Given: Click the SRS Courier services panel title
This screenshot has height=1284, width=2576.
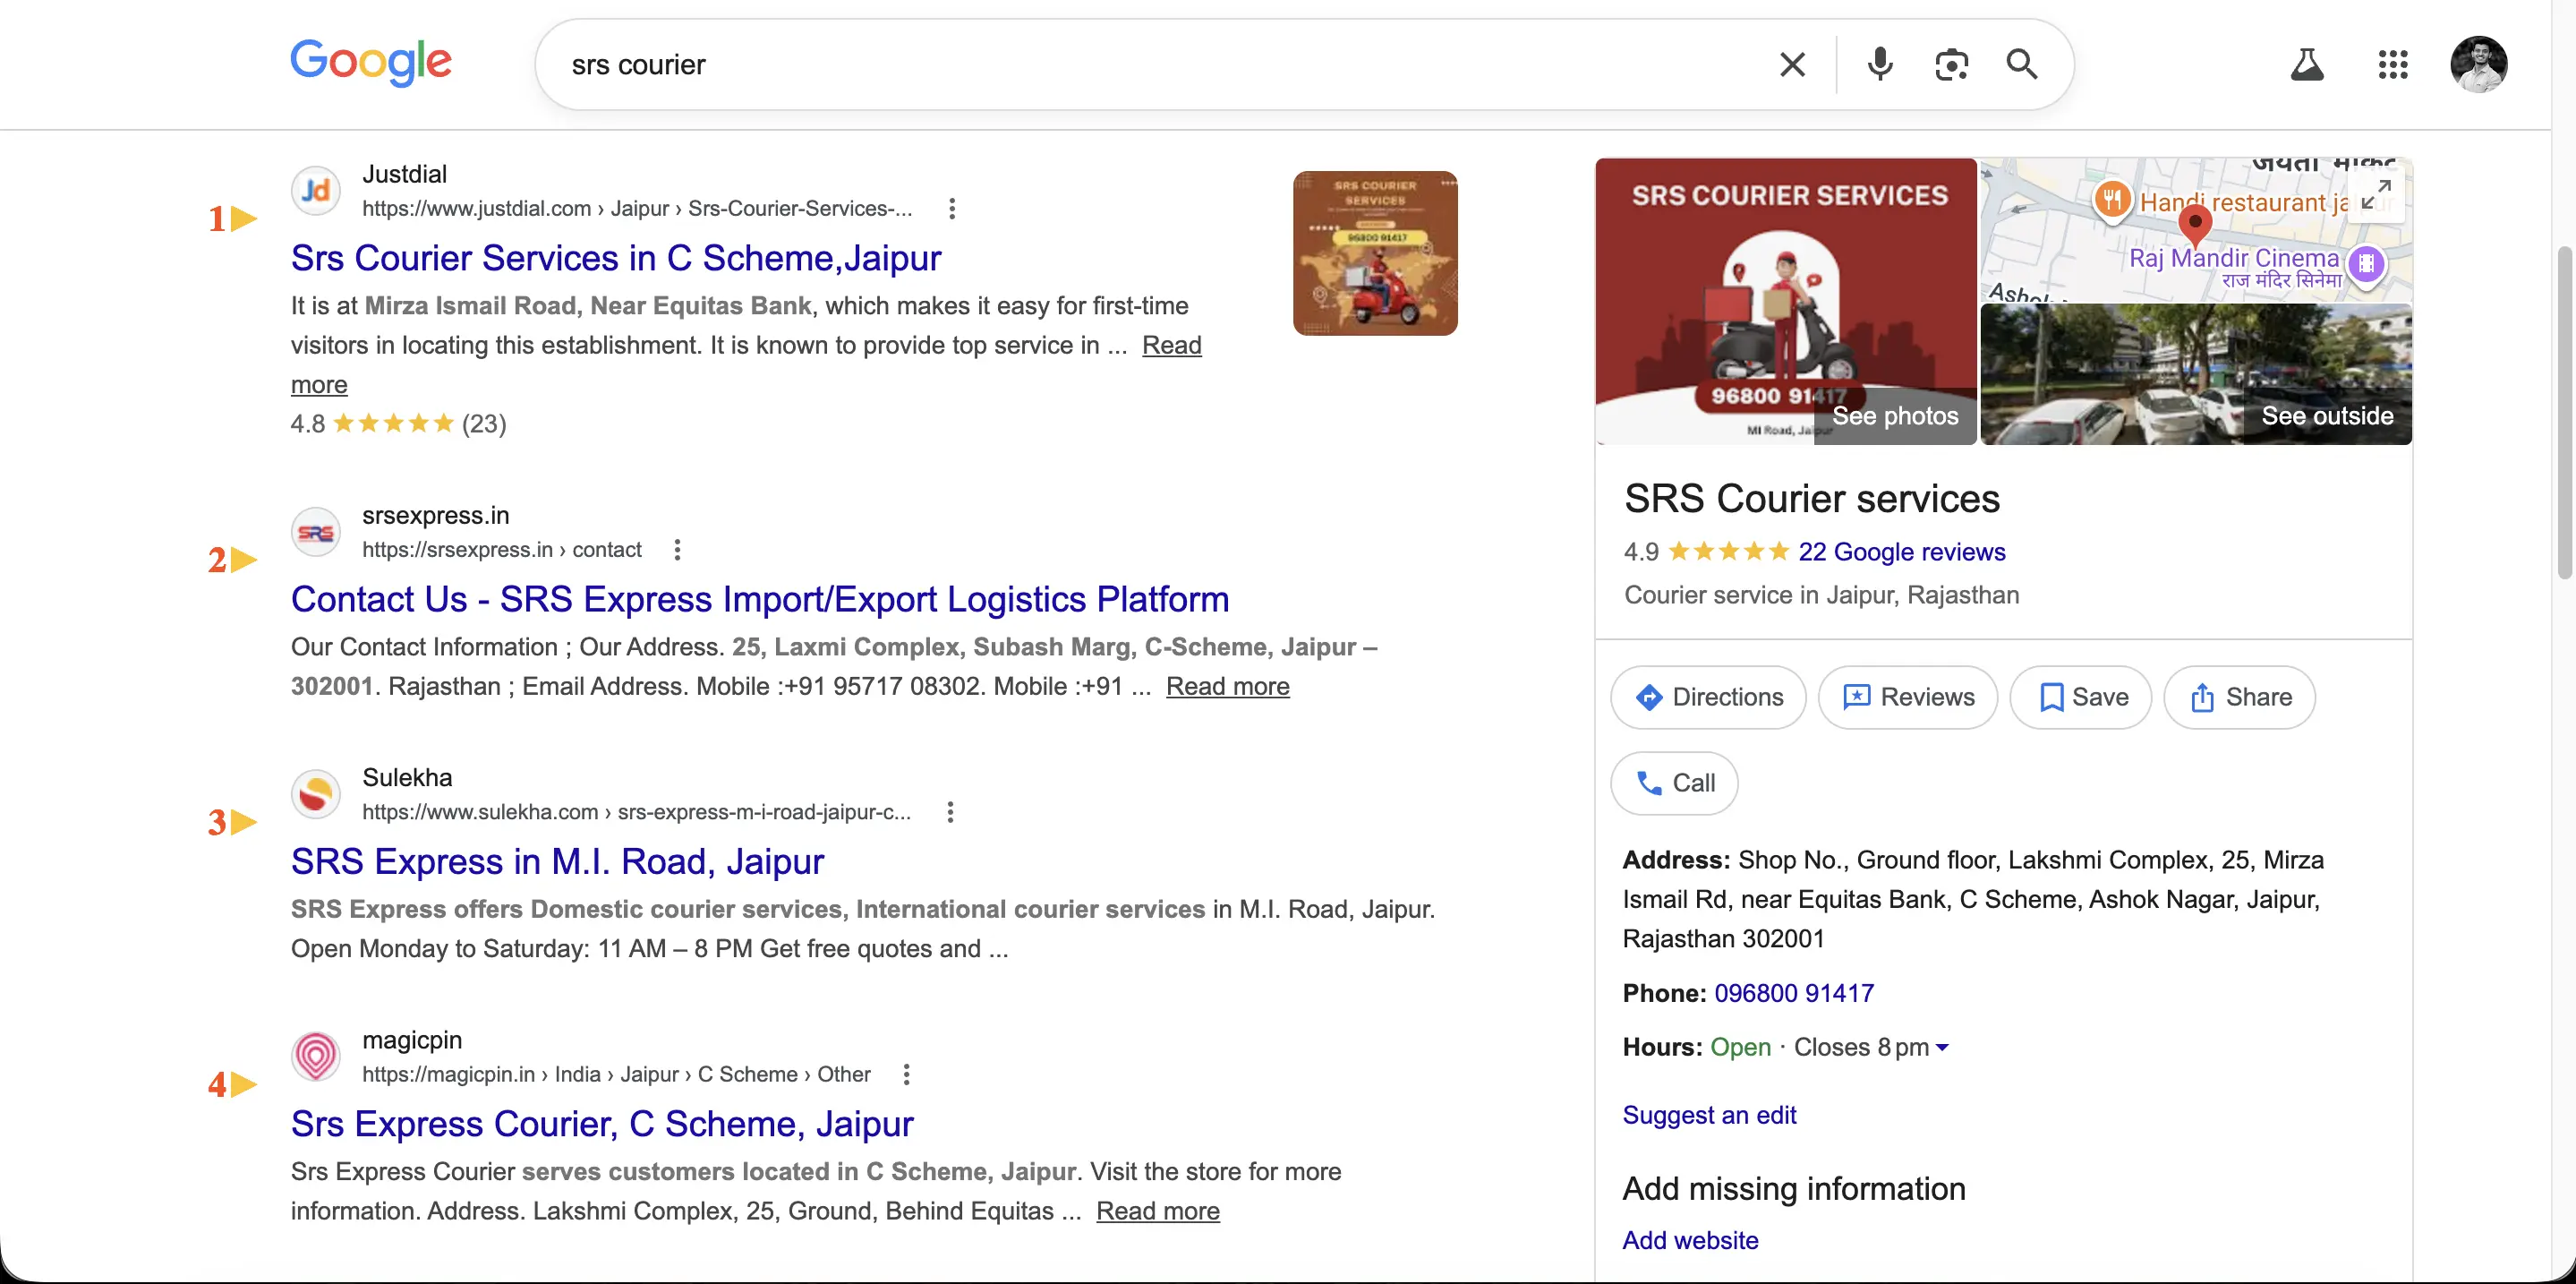Looking at the screenshot, I should tap(1811, 499).
